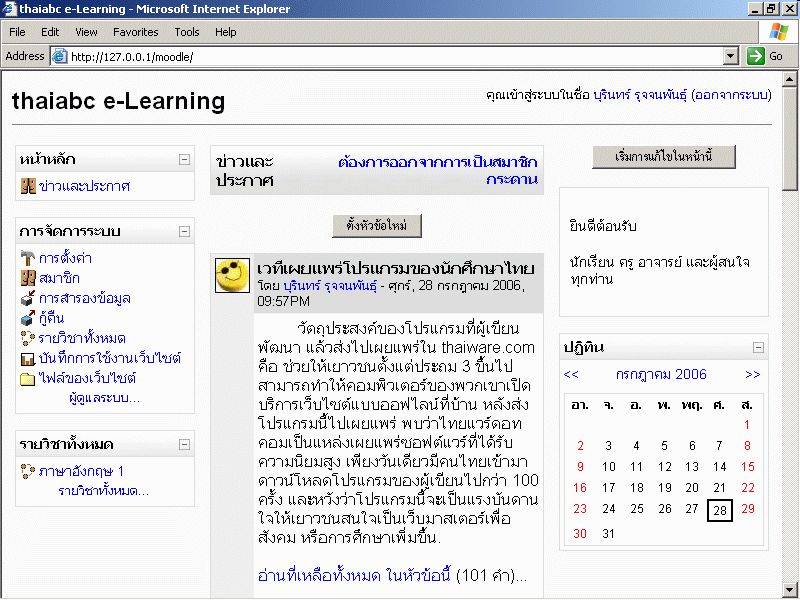Go to previous month in calendar
Viewport: 800px width, 600px height.
point(571,375)
